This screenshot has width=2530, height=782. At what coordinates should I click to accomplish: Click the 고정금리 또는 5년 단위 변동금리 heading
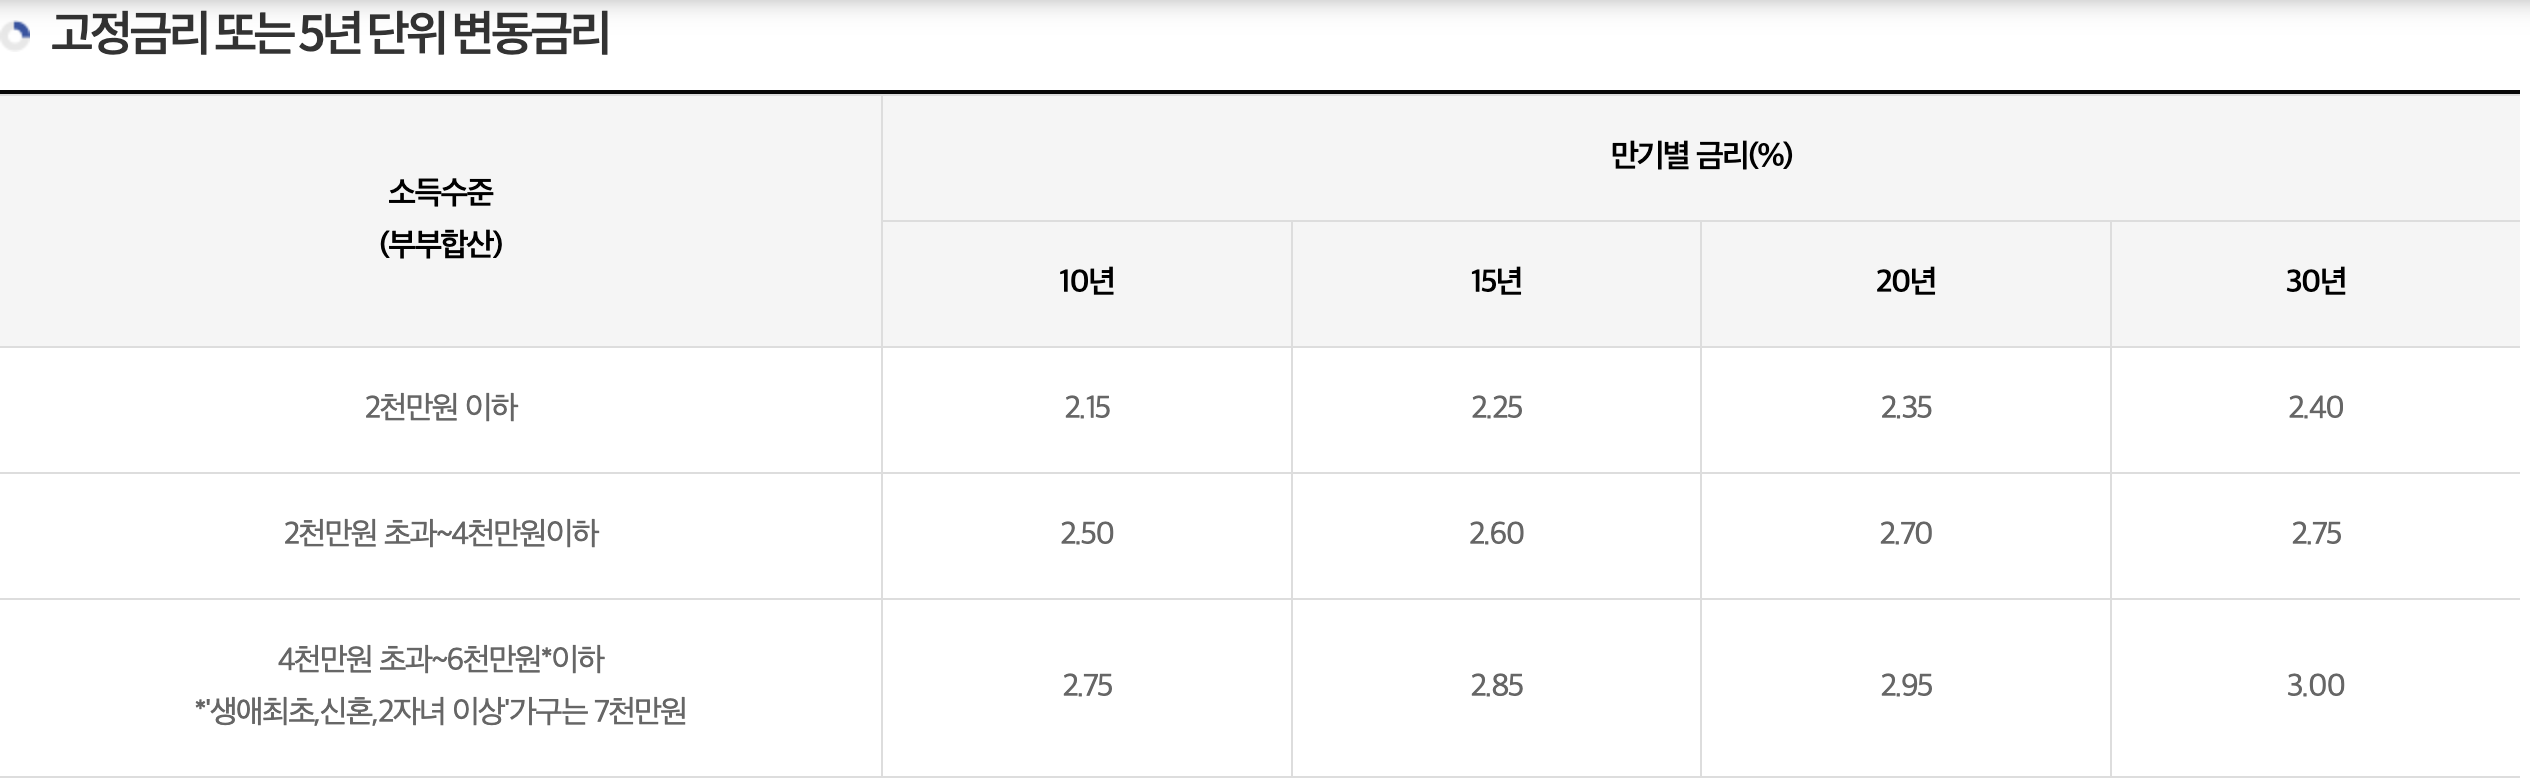point(330,35)
